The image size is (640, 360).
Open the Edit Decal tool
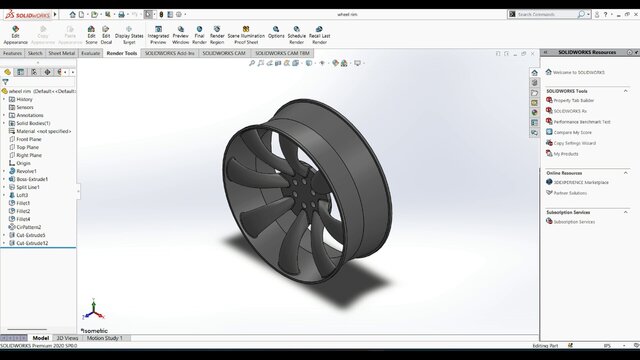click(106, 35)
